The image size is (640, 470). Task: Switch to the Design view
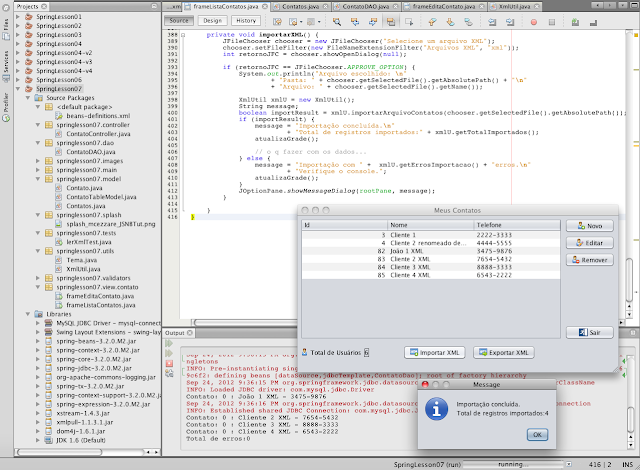tap(211, 20)
